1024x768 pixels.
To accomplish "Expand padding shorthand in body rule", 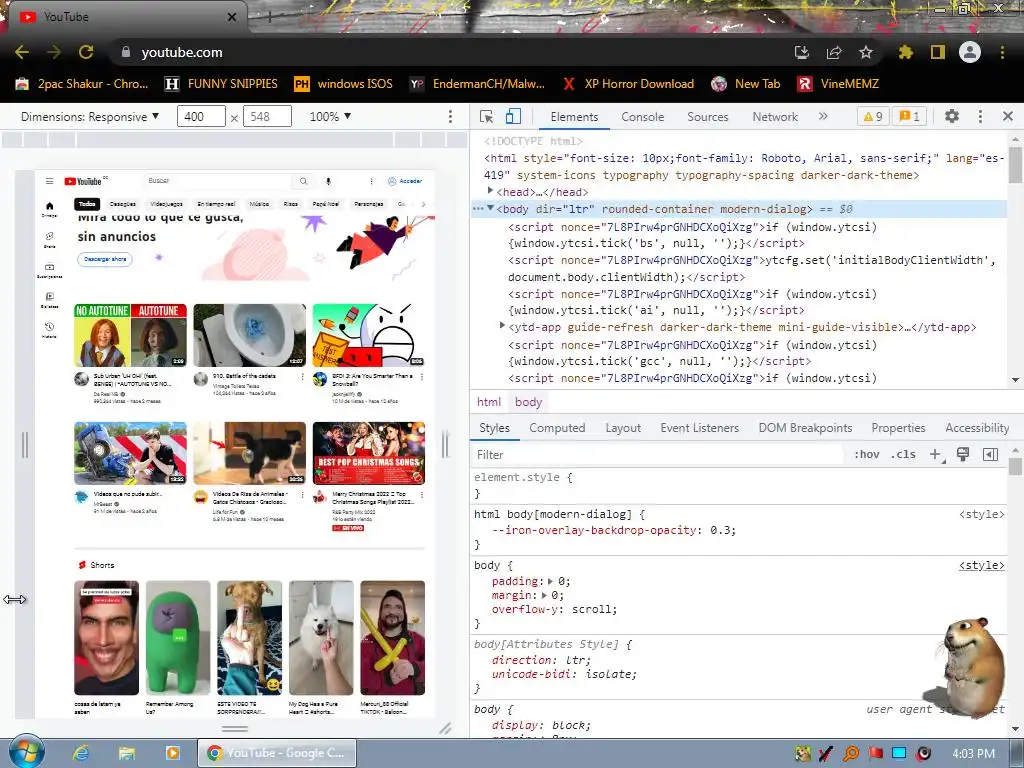I will [x=550, y=581].
